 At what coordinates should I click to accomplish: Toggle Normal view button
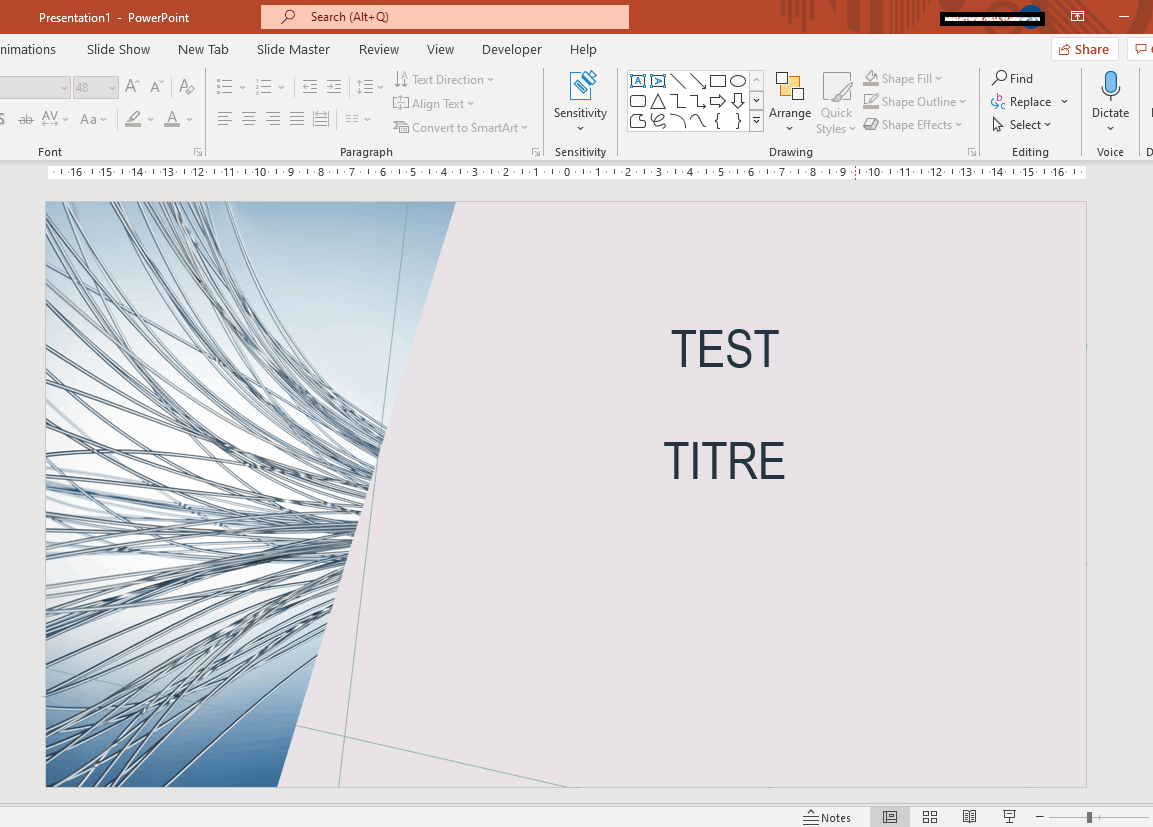(x=890, y=817)
